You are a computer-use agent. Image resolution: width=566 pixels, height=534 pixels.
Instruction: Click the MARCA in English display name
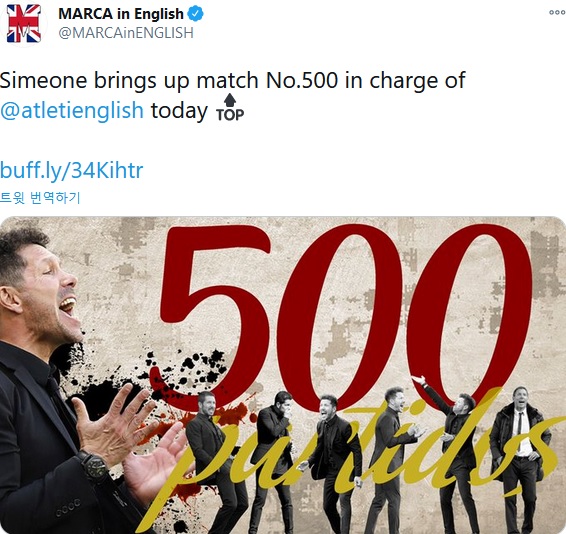pyautogui.click(x=121, y=14)
